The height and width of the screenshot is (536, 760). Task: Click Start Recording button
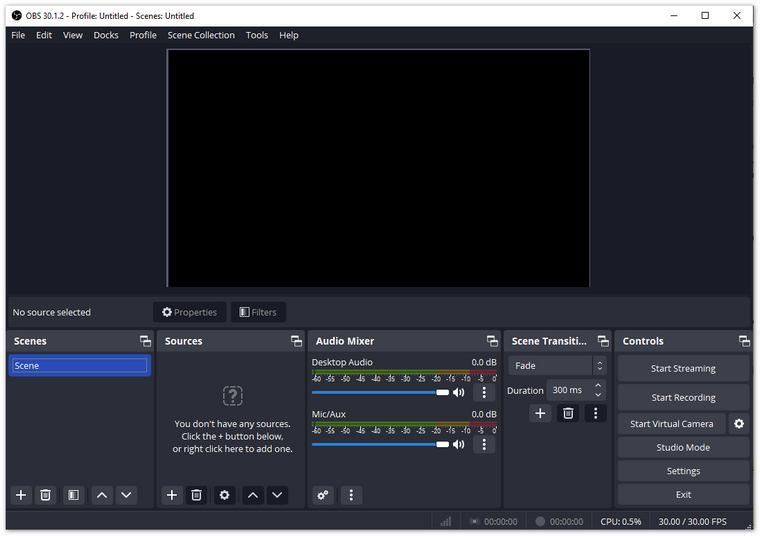[x=683, y=397]
